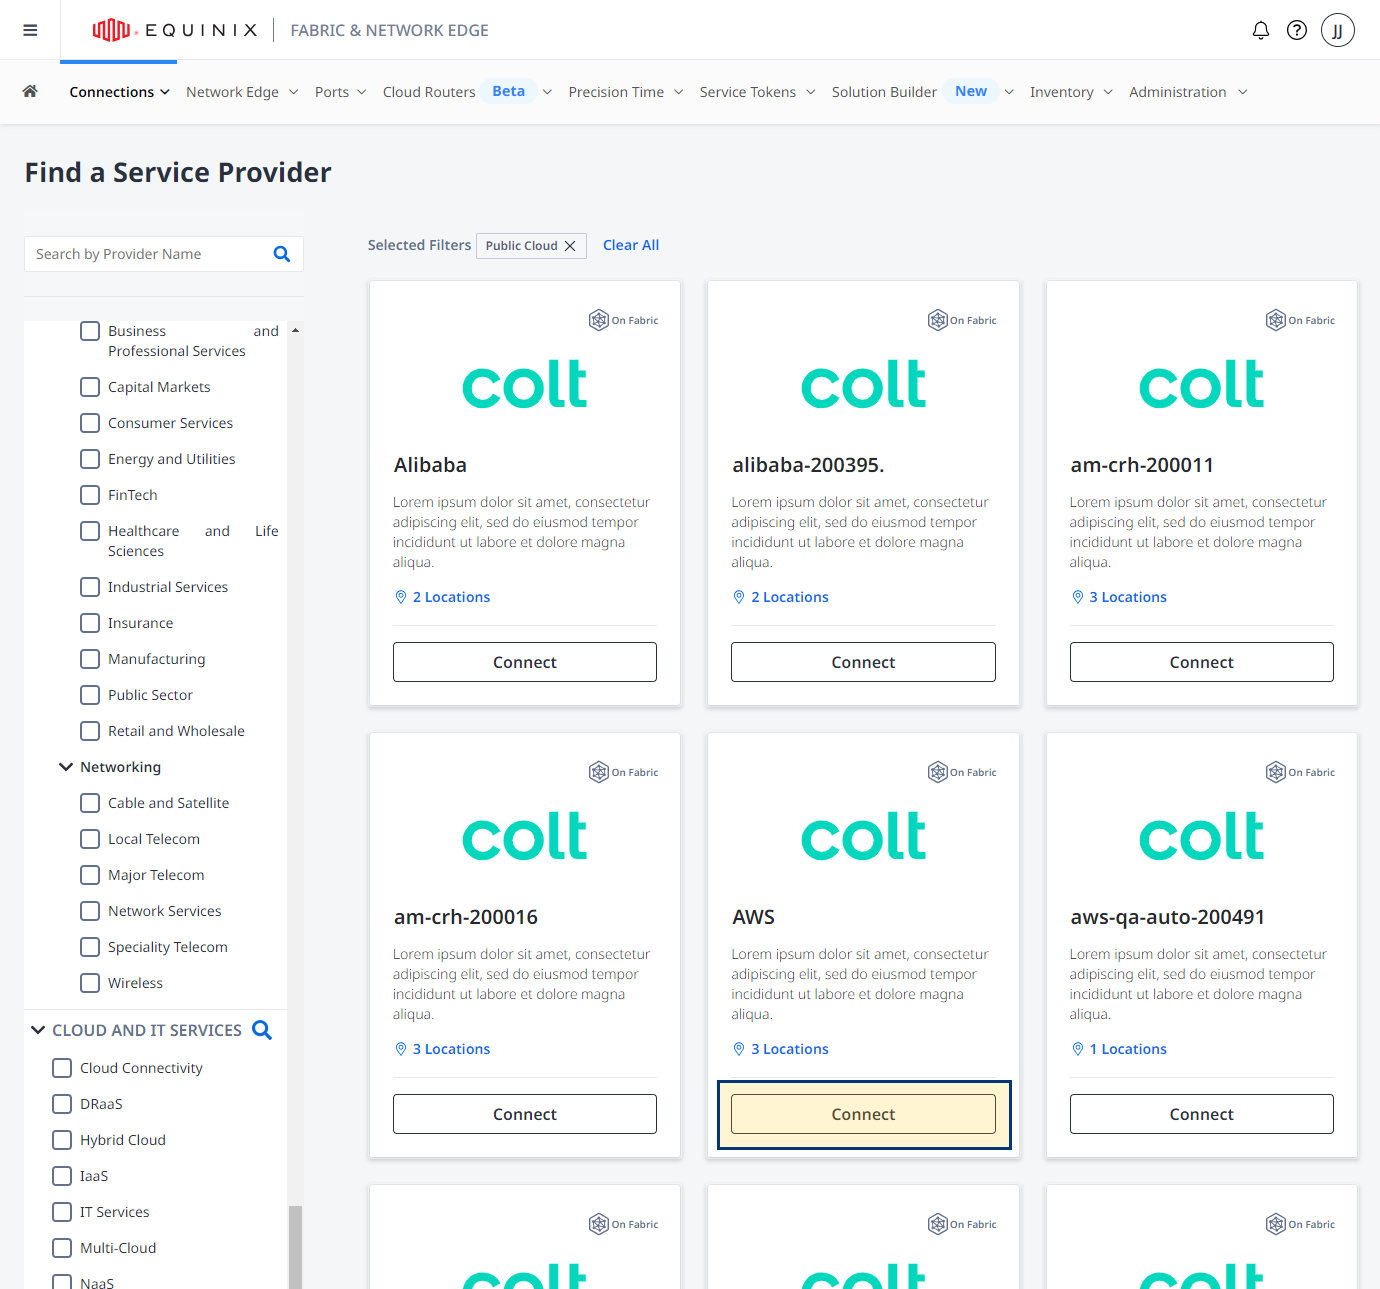Viewport: 1380px width, 1289px height.
Task: Open the notifications bell
Action: tap(1261, 30)
